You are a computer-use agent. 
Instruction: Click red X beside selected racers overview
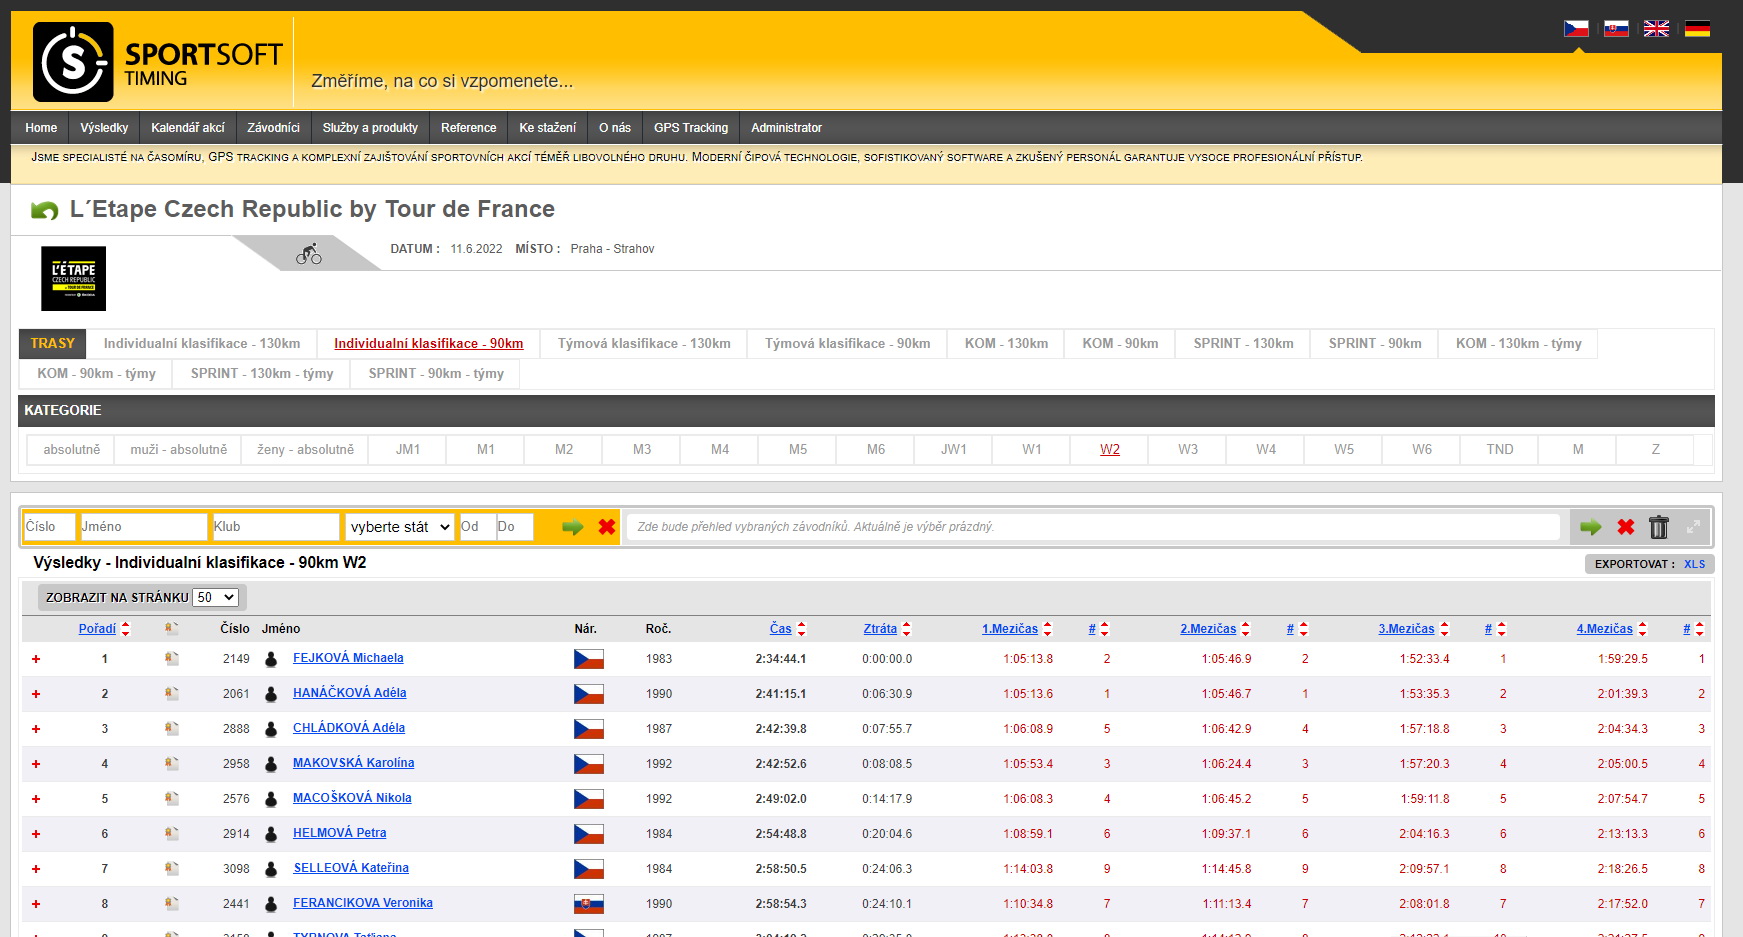tap(1626, 527)
